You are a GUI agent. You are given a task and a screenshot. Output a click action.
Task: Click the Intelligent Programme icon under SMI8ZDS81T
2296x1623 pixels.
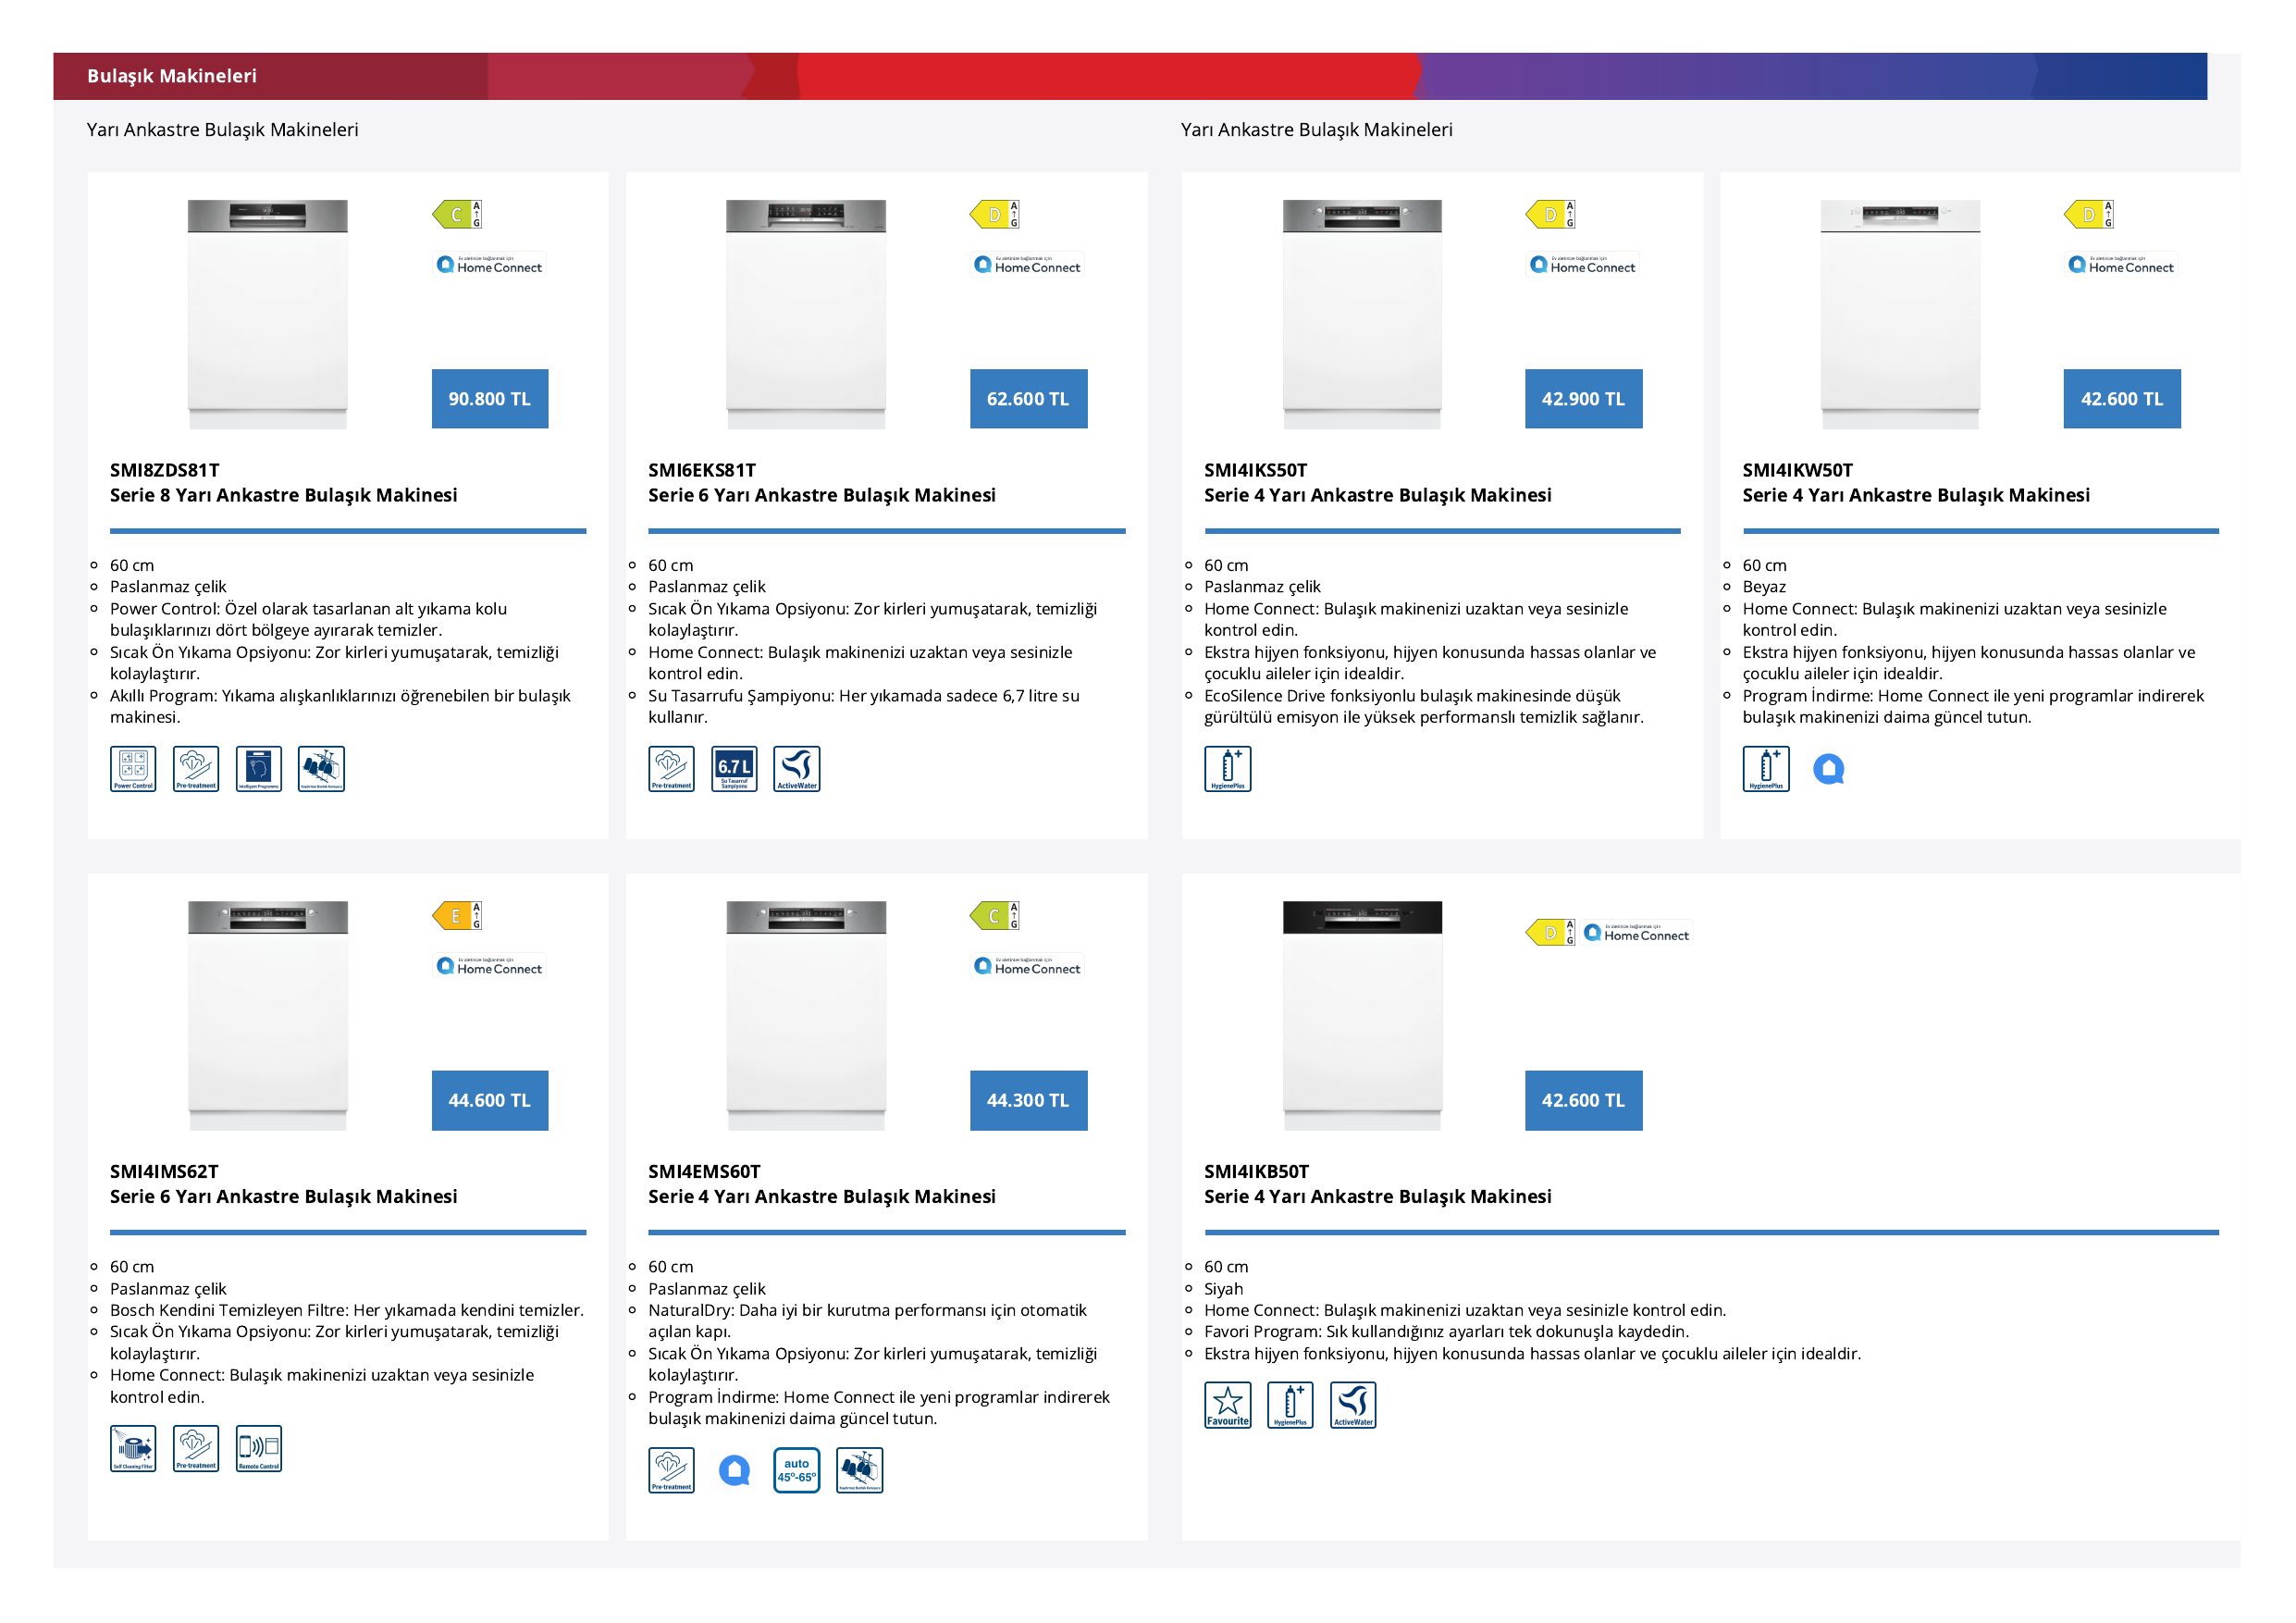click(x=259, y=769)
